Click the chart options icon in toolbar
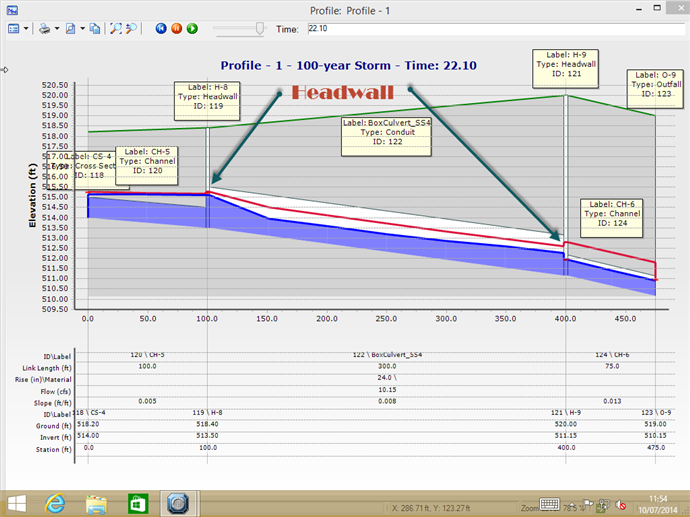Screen dimensions: 690x517 13,29
